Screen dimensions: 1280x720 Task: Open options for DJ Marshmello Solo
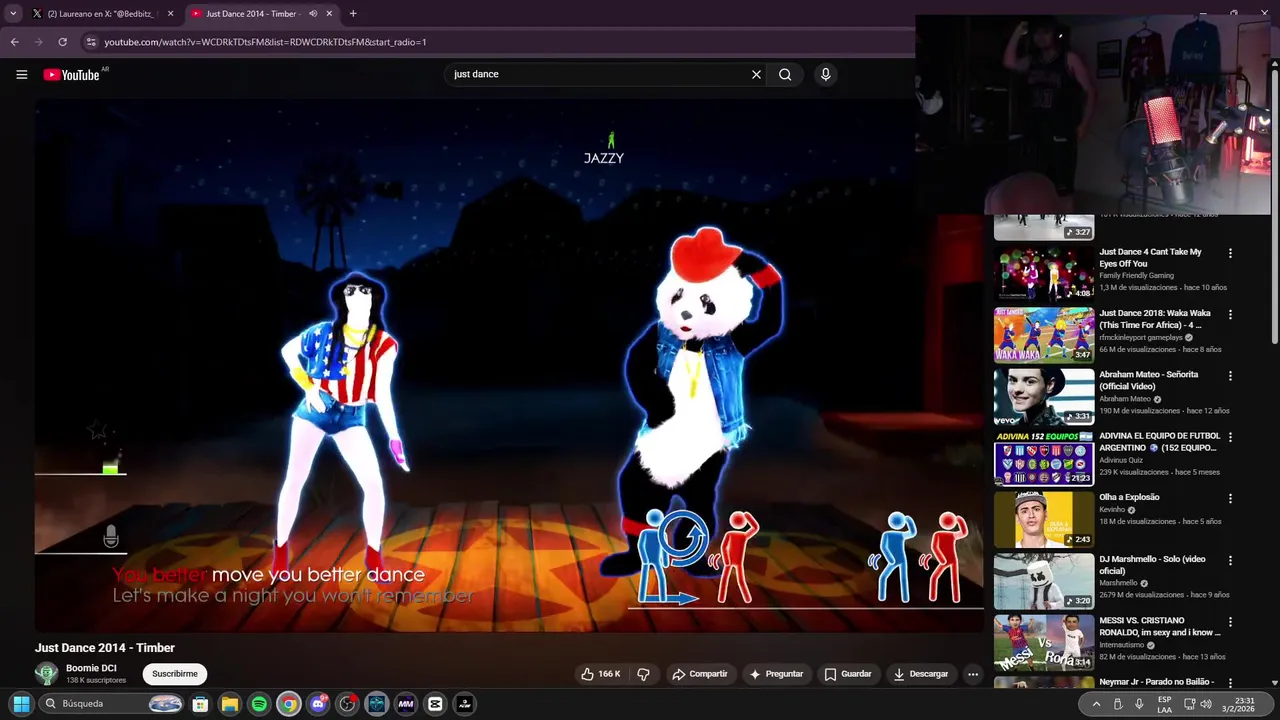click(x=1230, y=560)
